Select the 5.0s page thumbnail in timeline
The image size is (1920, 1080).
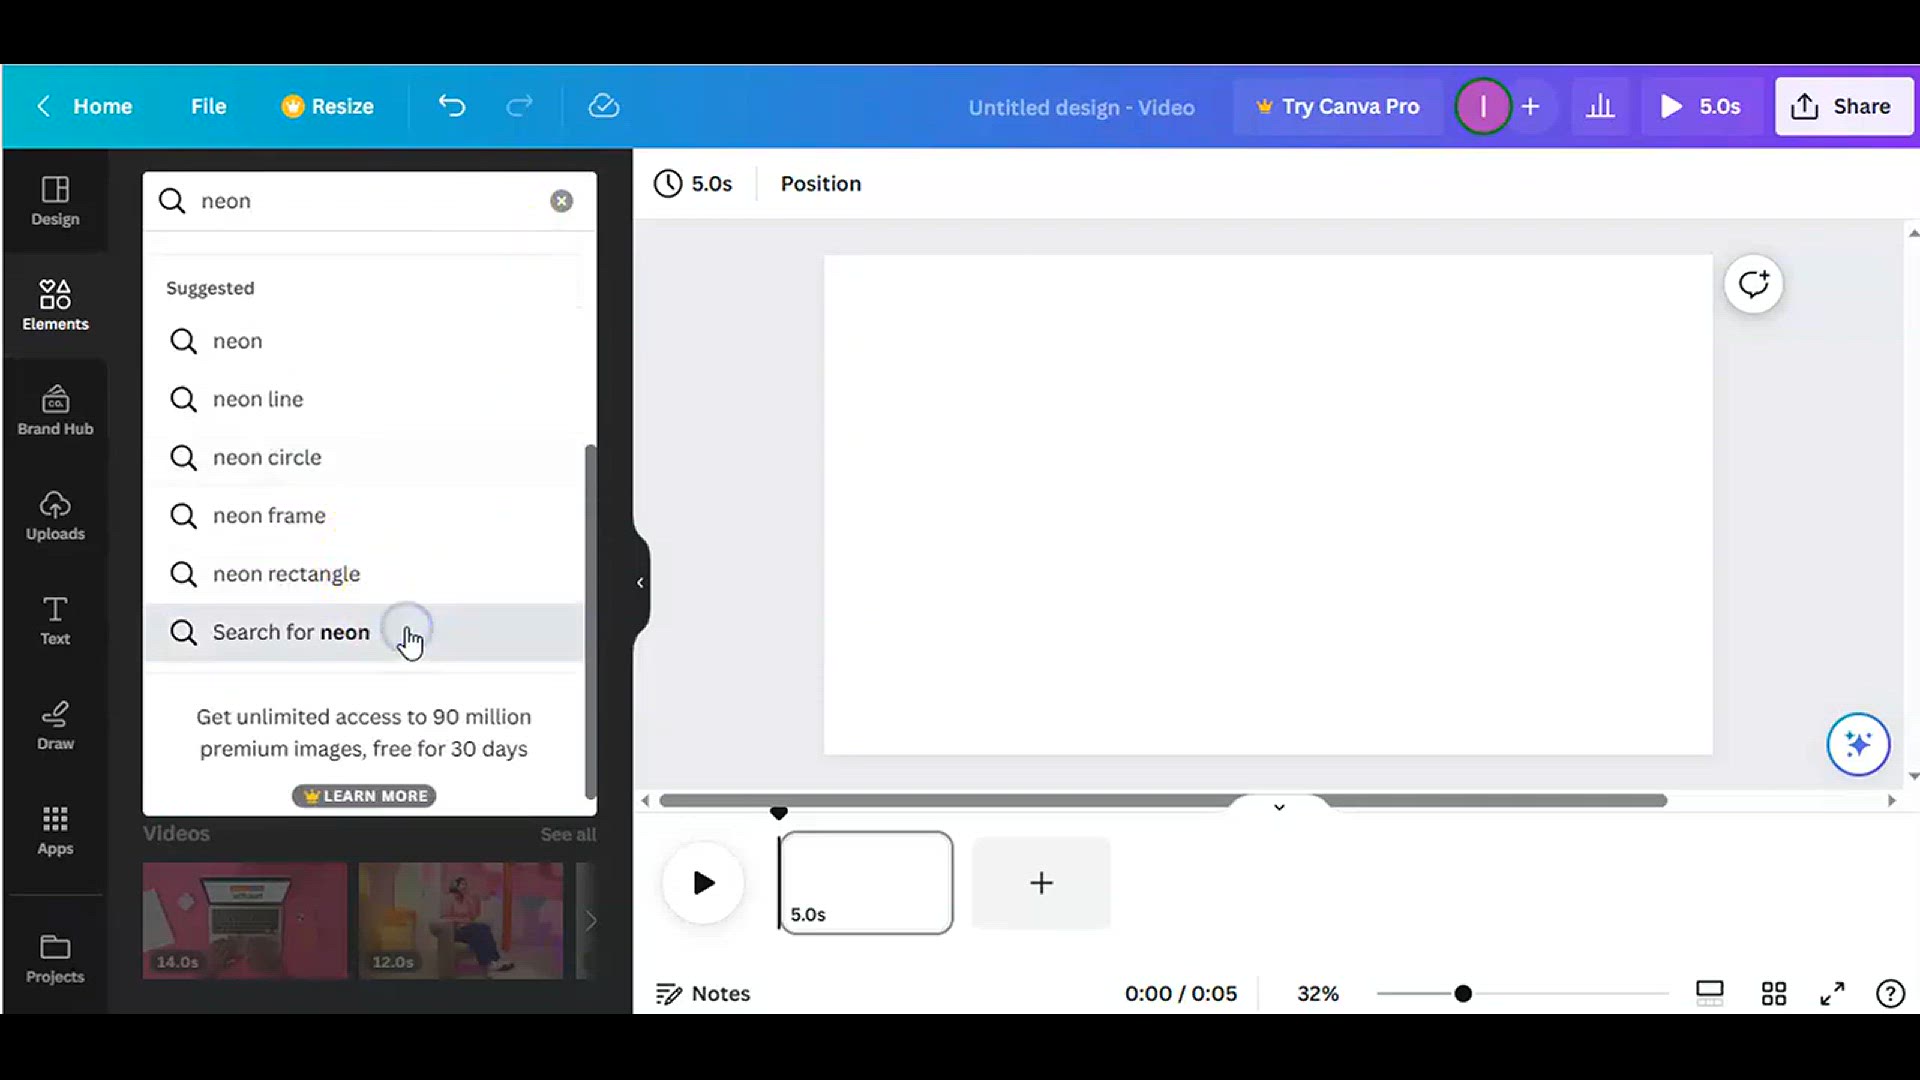point(866,883)
